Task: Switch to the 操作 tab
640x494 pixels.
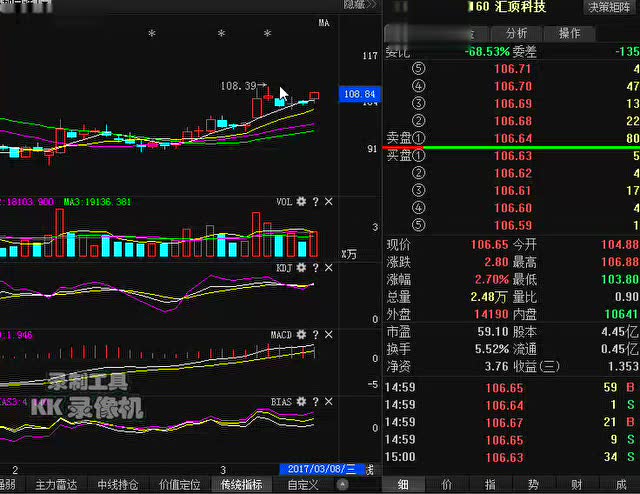Action: 569,33
